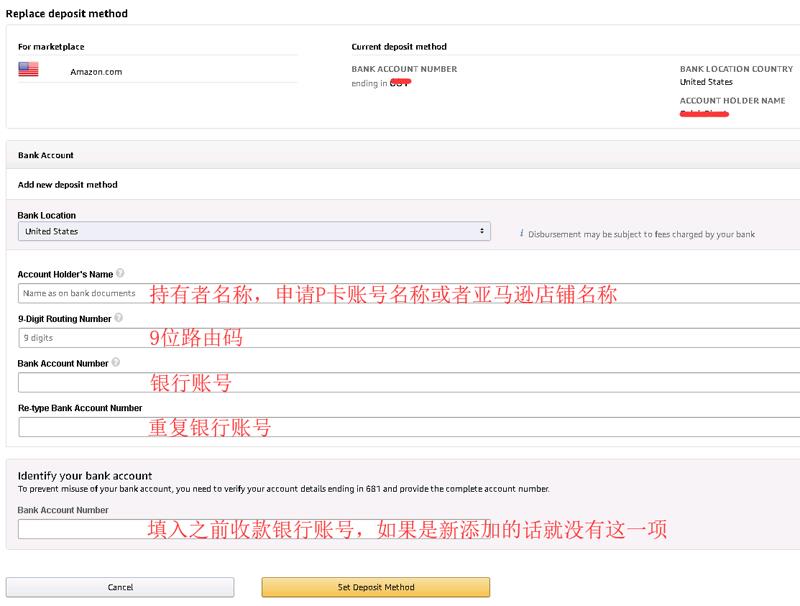Click the ACCOUNT HOLDER NAME label
Viewport: 800px width, 606px height.
tap(733, 100)
